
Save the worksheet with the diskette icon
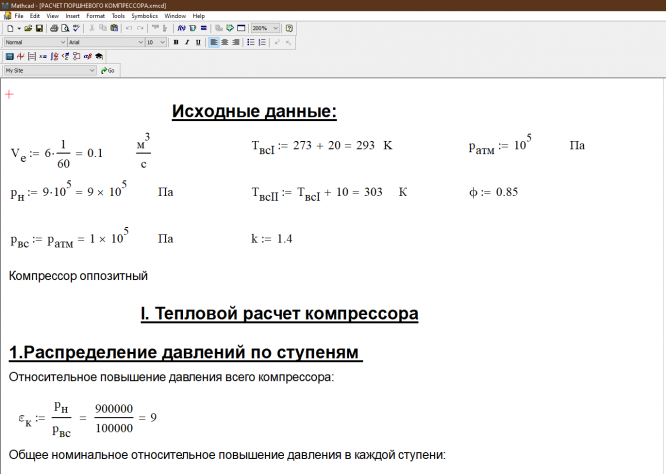(x=38, y=29)
